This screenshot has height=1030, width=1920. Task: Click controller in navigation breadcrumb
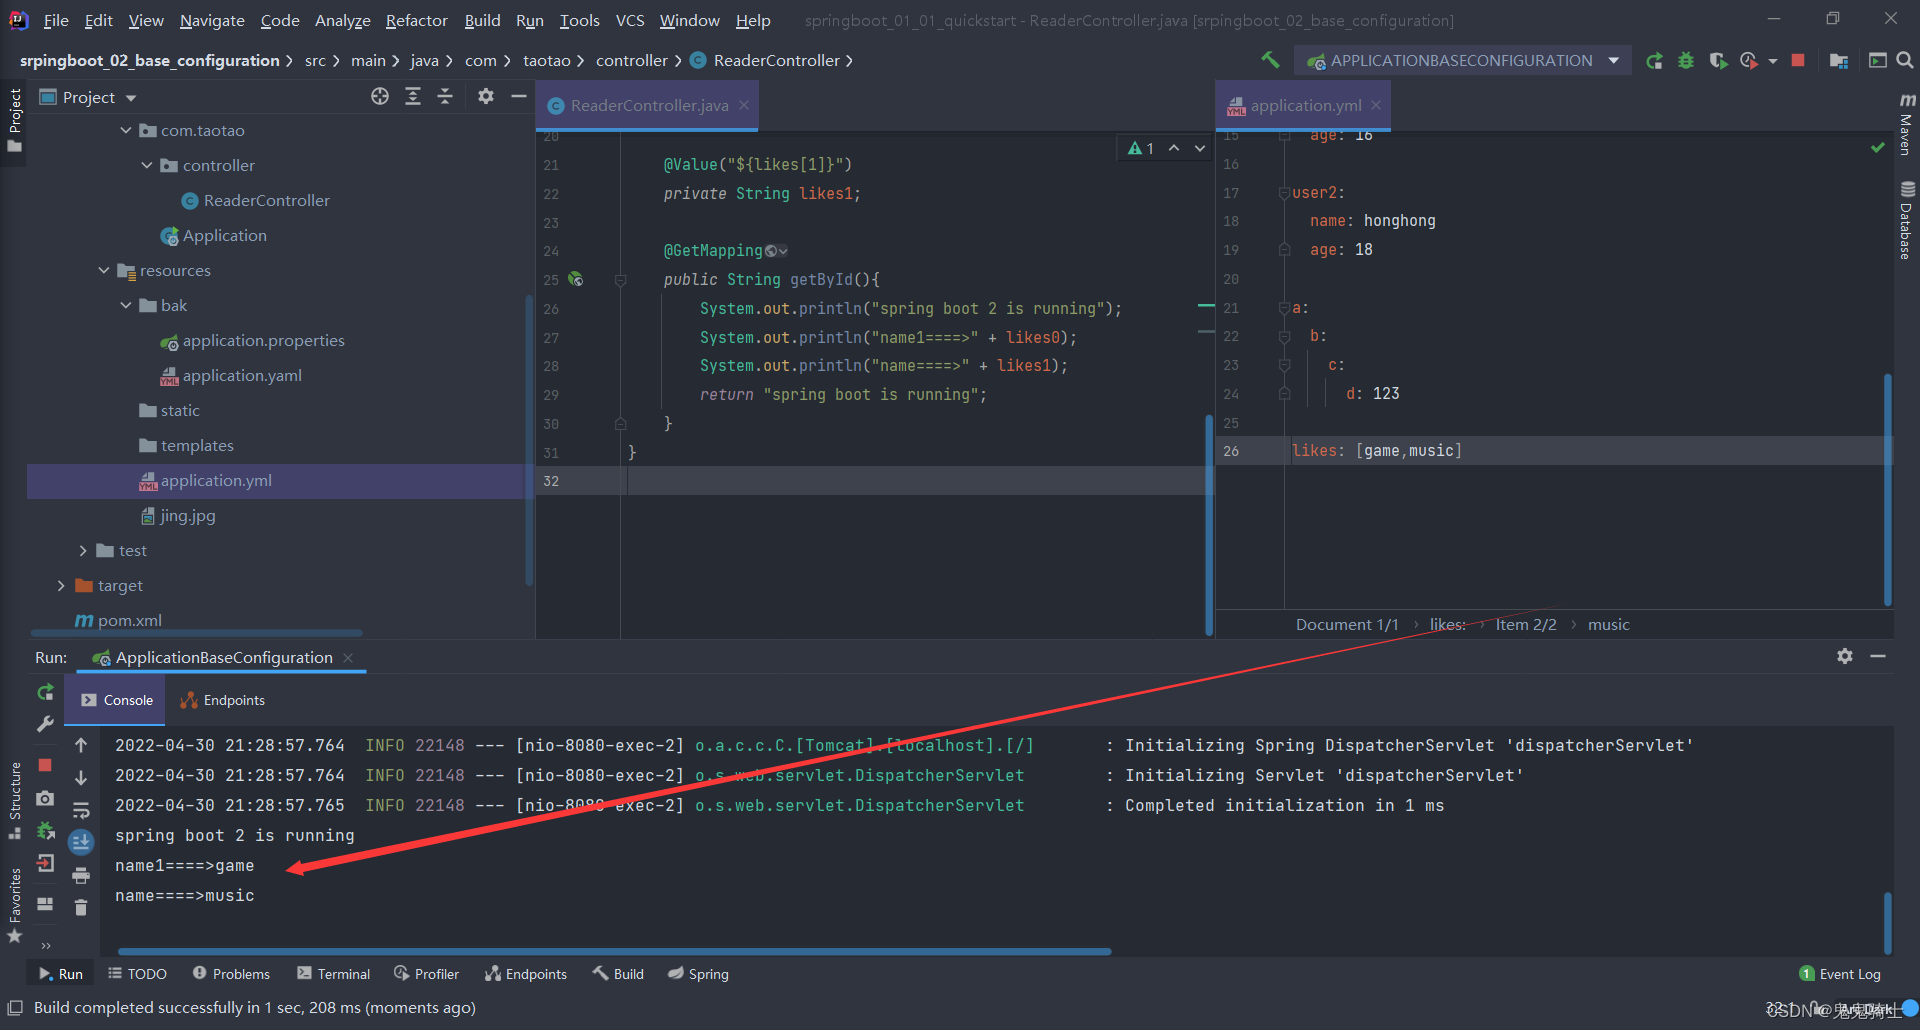[631, 61]
